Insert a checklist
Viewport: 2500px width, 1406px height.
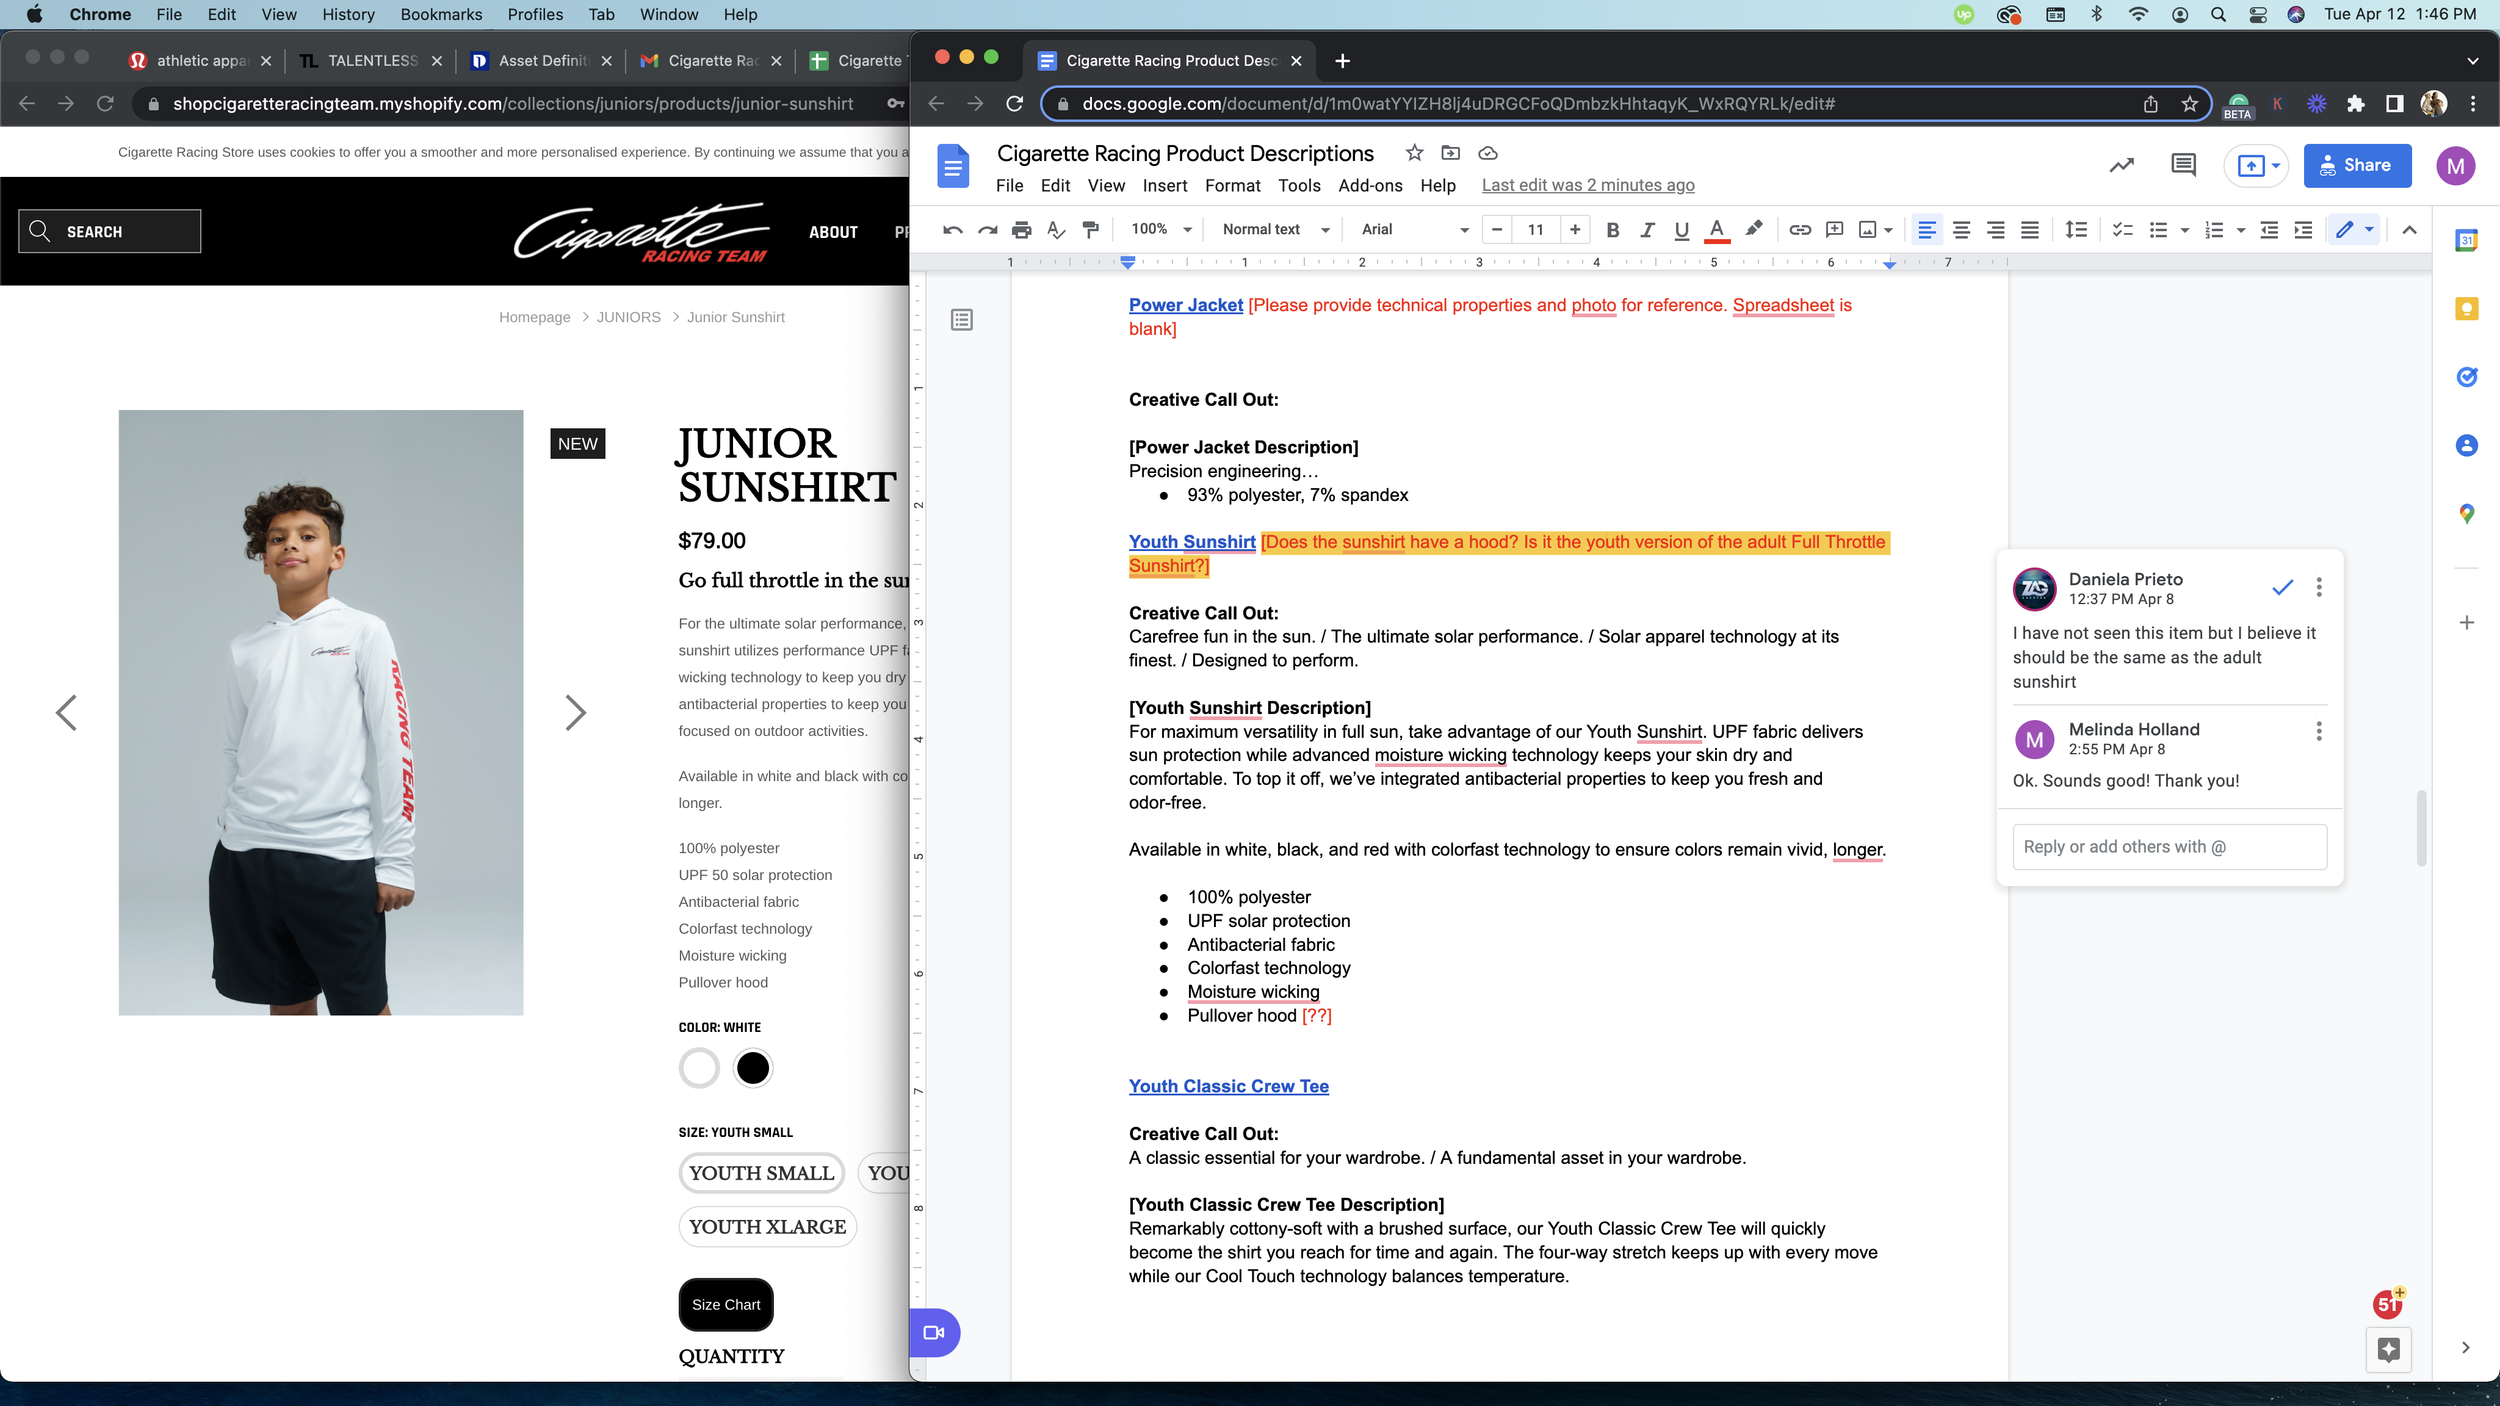pos(2122,230)
